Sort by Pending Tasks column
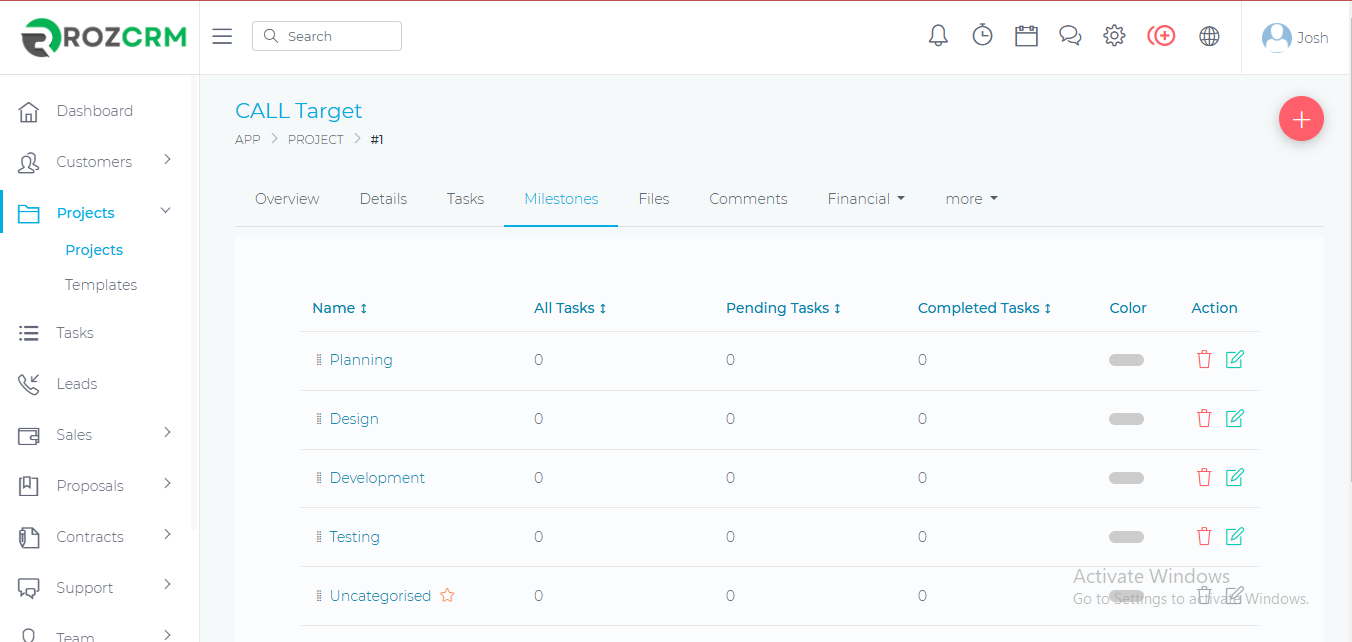The image size is (1352, 642). click(783, 308)
